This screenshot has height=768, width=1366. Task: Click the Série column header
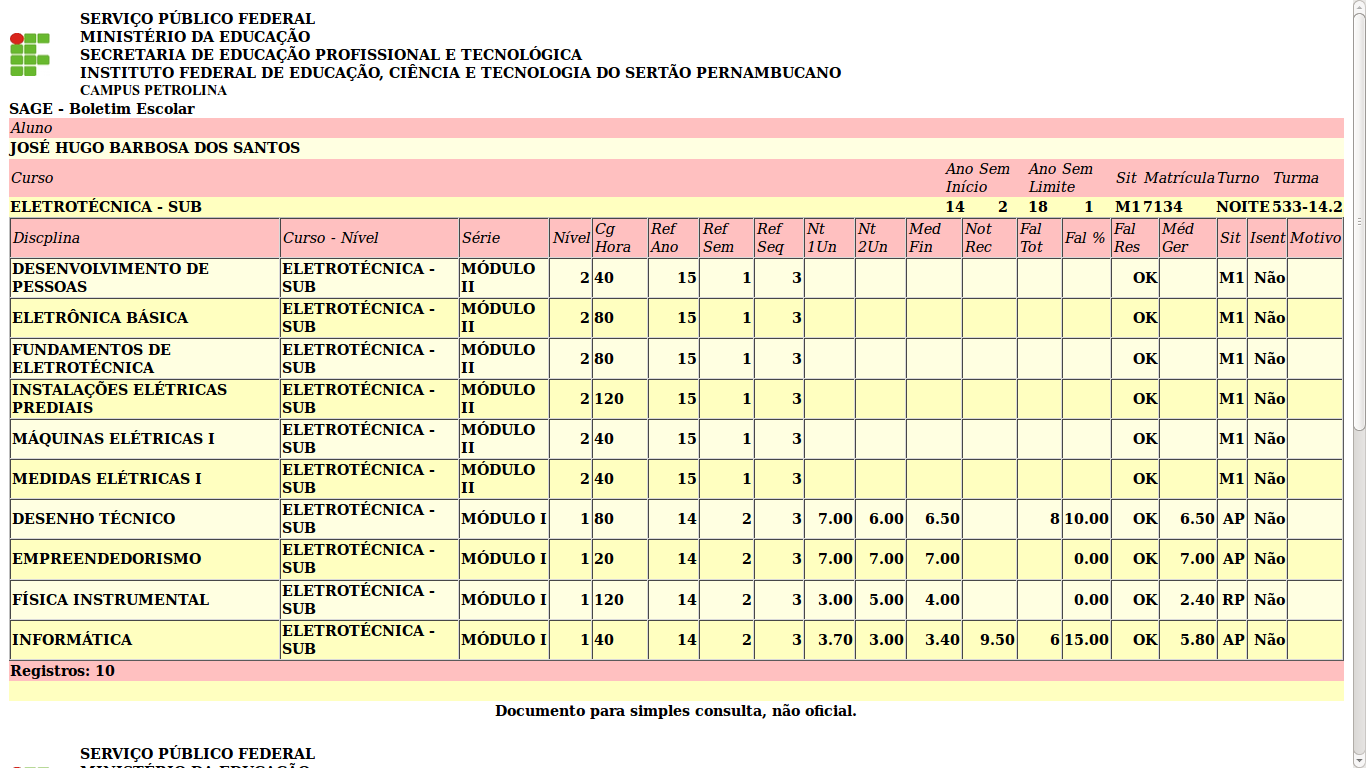tap(504, 238)
